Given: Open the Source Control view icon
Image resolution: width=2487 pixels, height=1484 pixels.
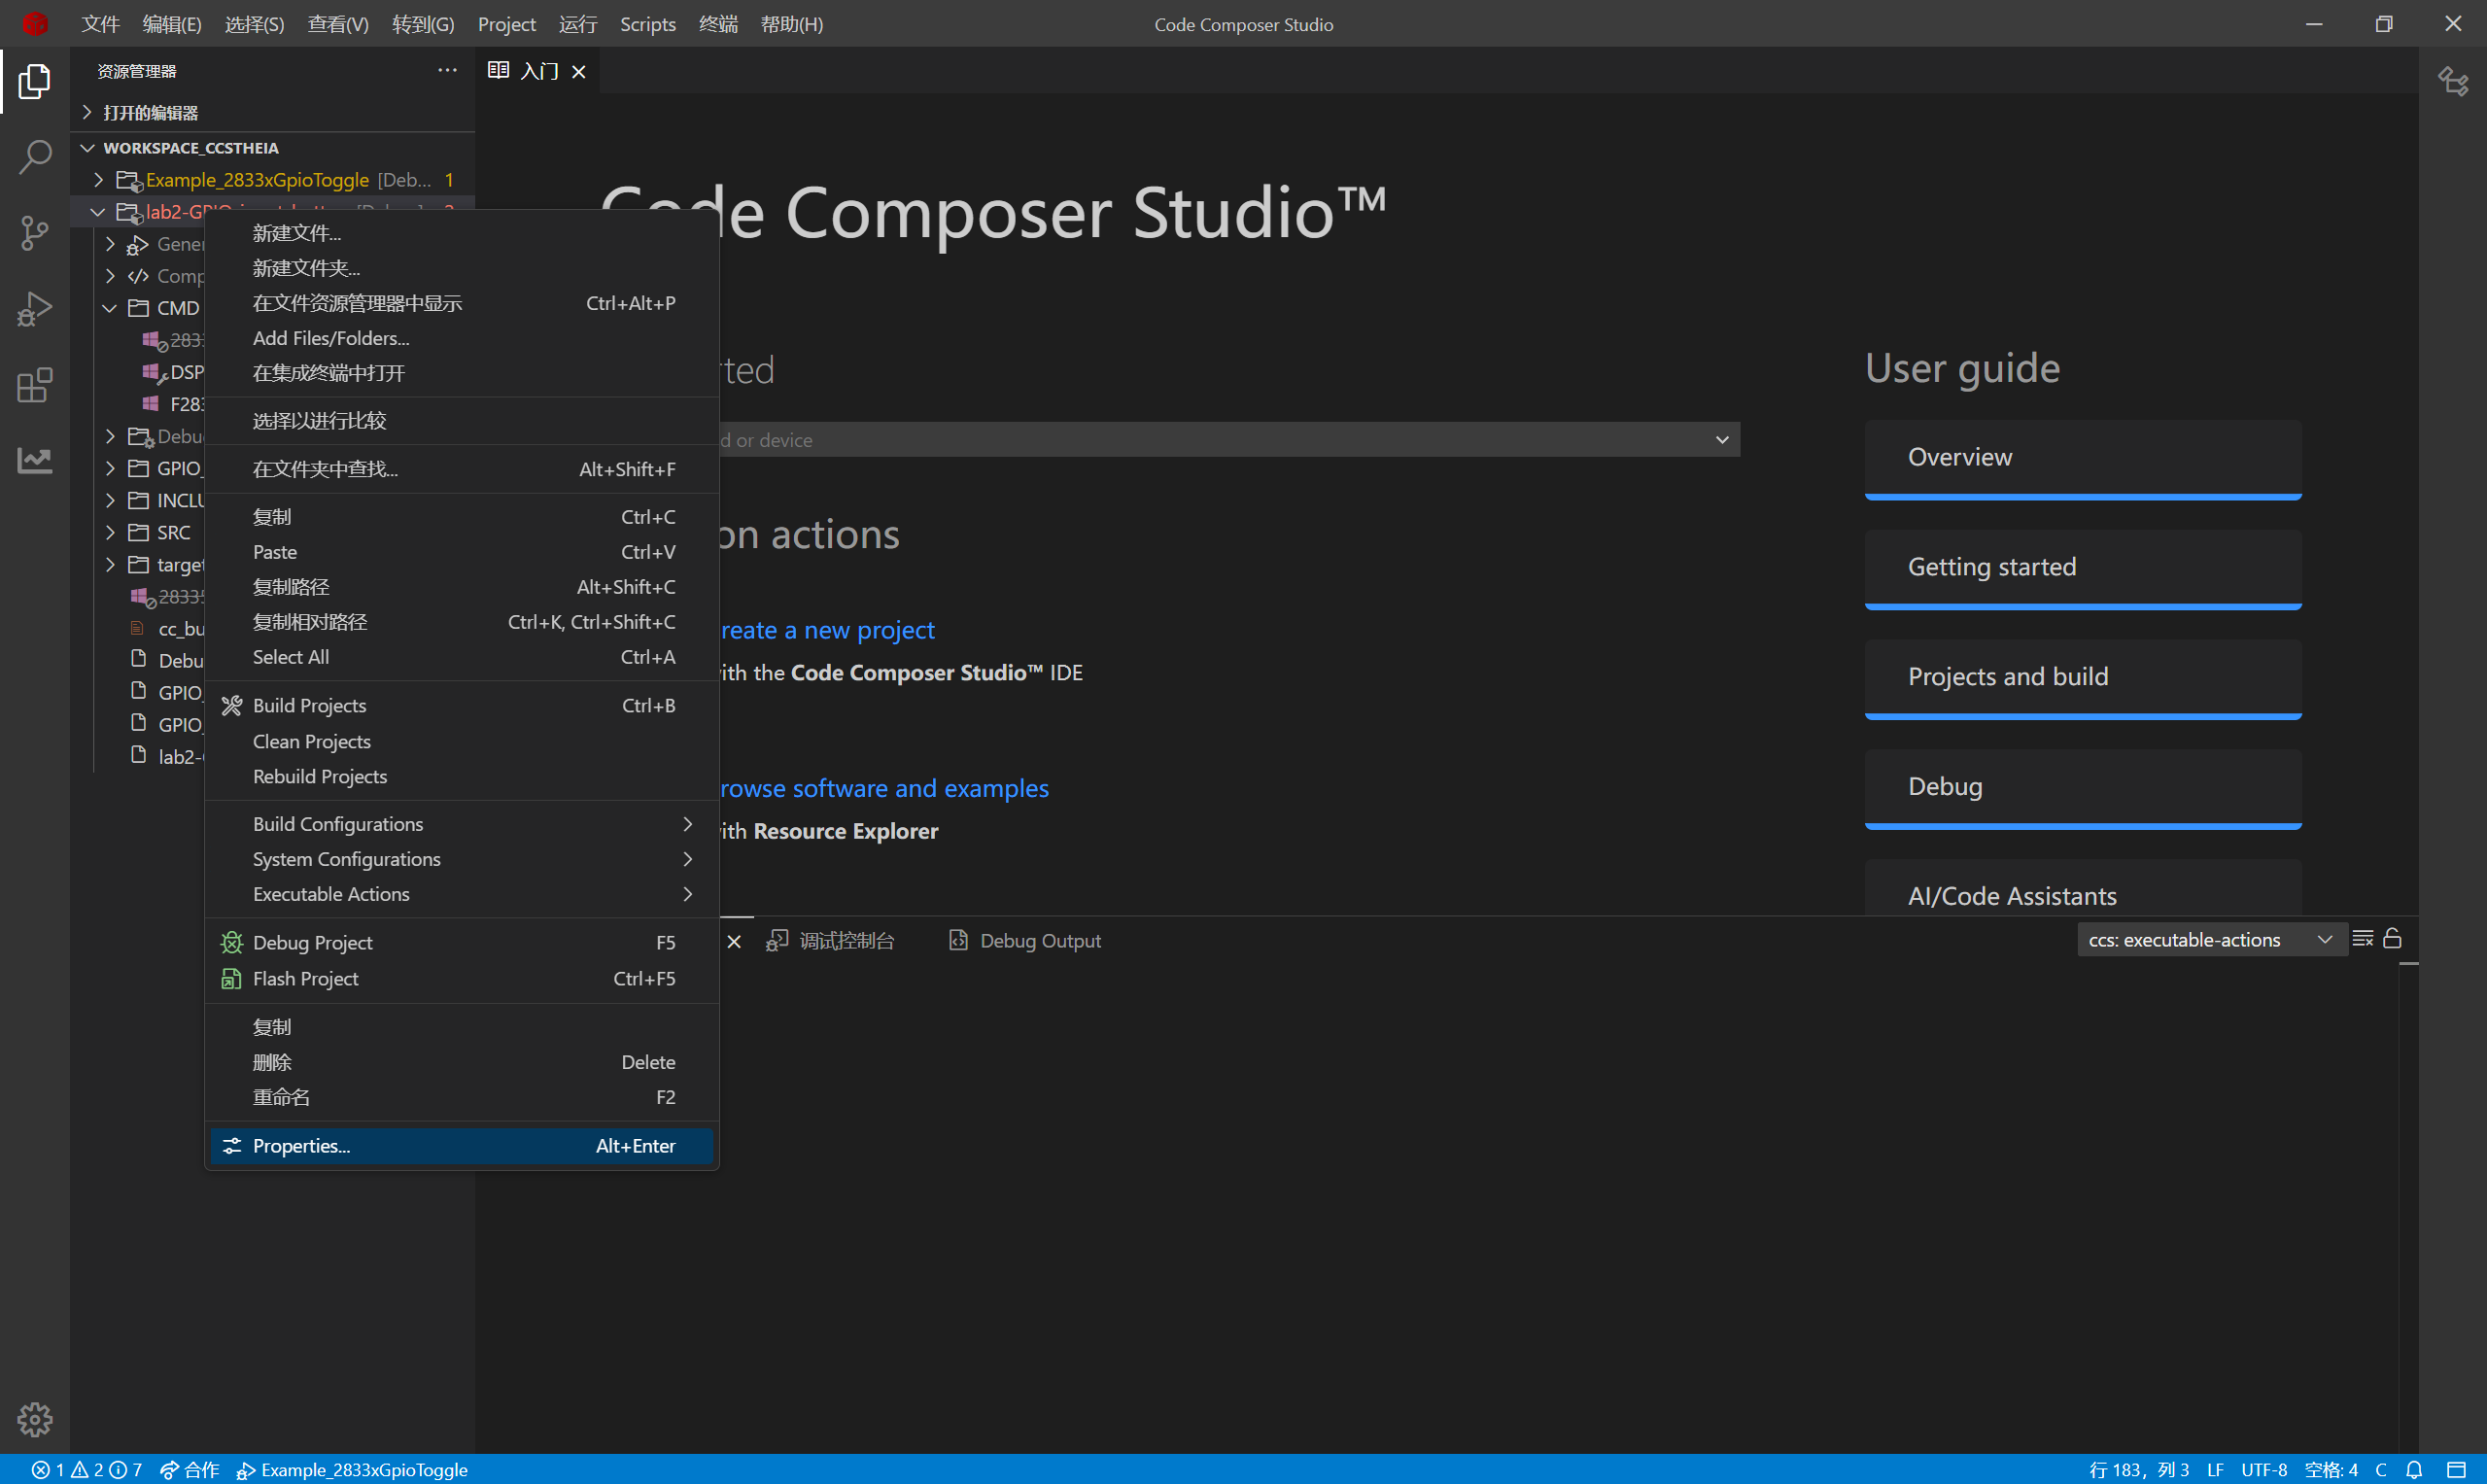Looking at the screenshot, I should pos(35,233).
